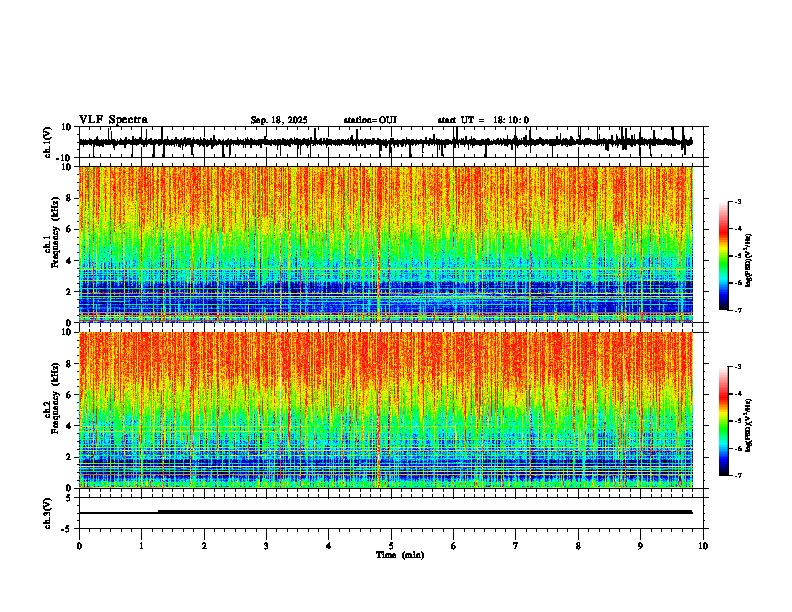Click the "0" tick on time axis
792x612 pixels.
[x=79, y=546]
